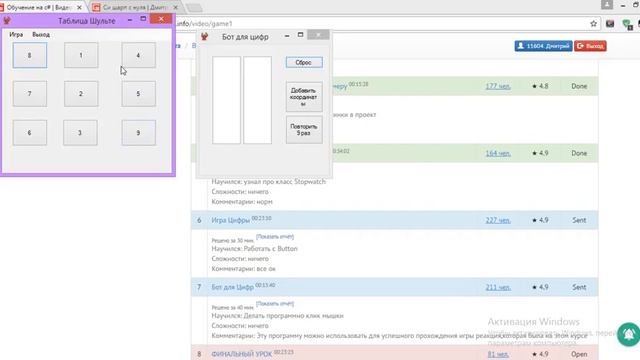Show report under Игра Цифры lesson
The width and height of the screenshot is (640, 360).
pyautogui.click(x=275, y=237)
